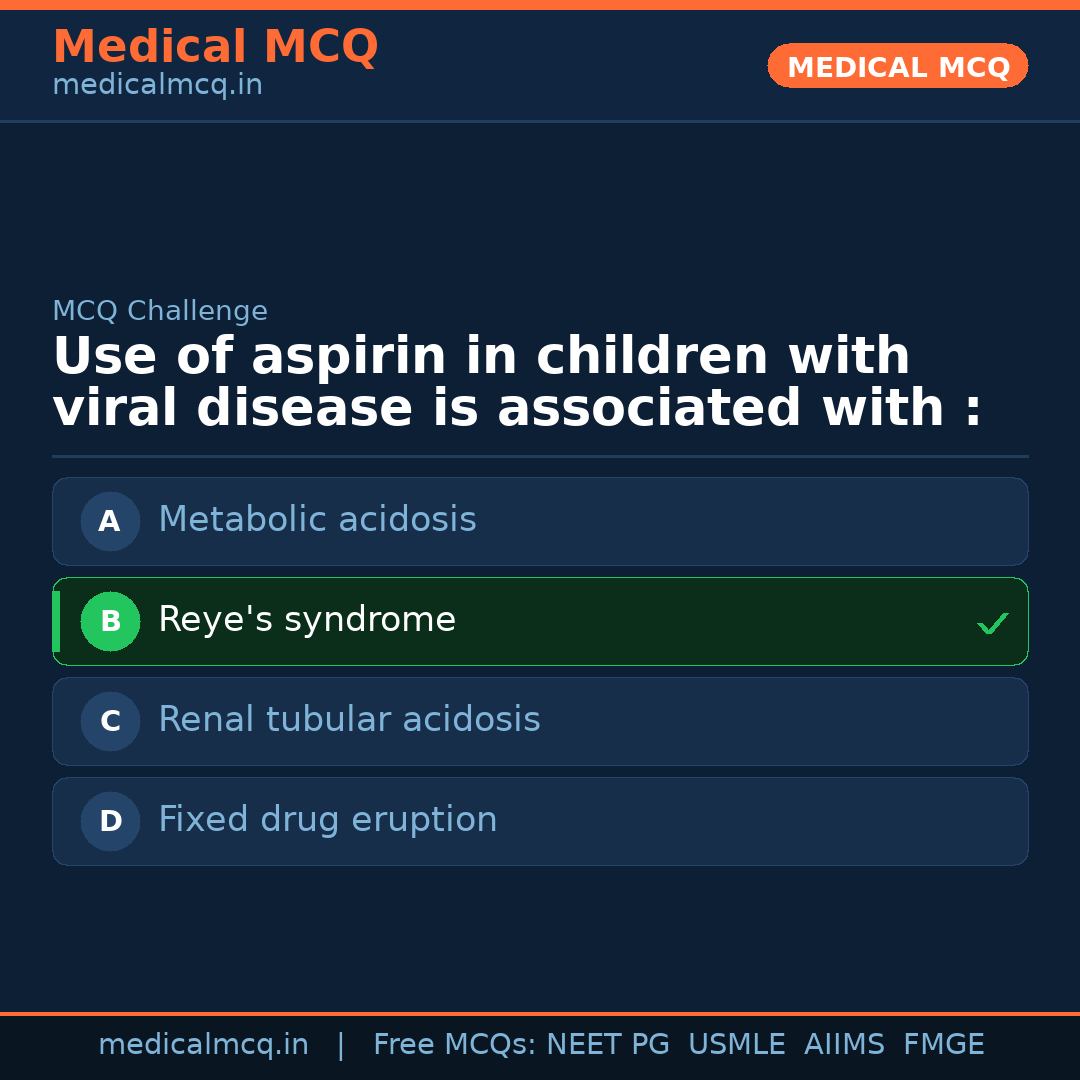Click the FMGE footer text

click(943, 1045)
